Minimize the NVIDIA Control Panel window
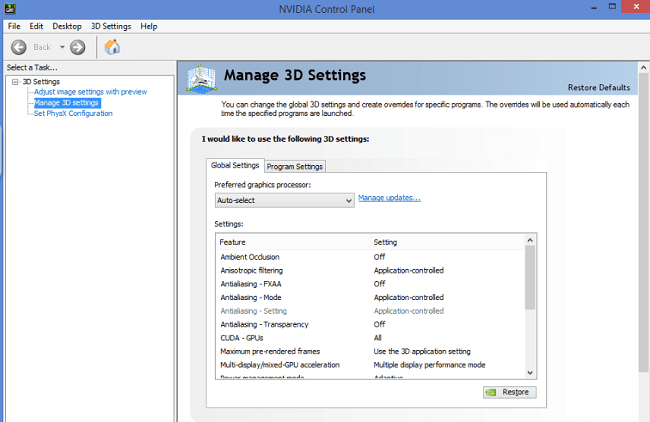This screenshot has height=422, width=650. coord(594,7)
